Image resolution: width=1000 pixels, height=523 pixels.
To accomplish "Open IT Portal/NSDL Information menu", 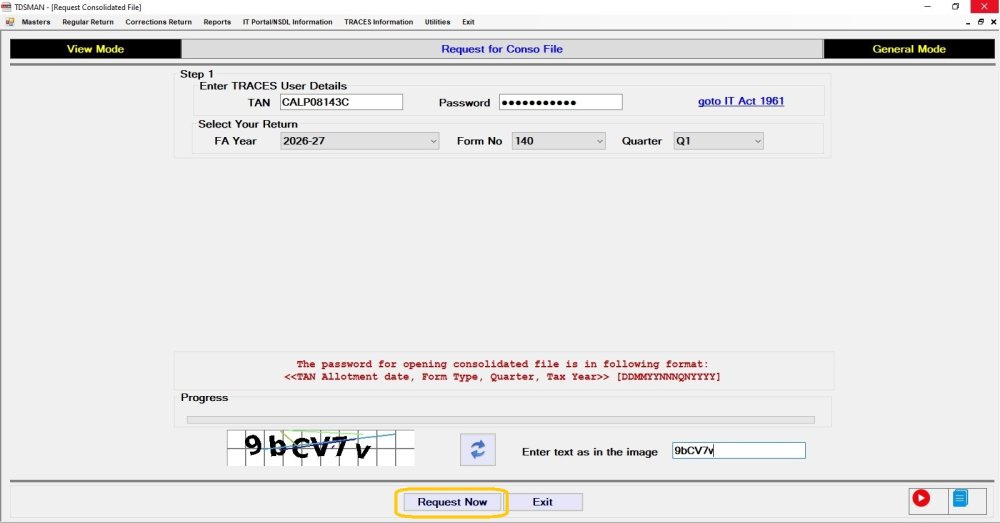I will coord(288,22).
